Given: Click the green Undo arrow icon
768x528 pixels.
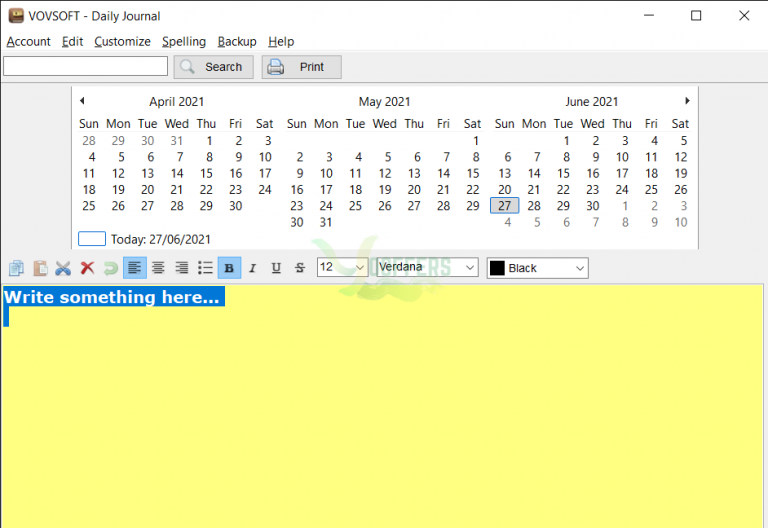Looking at the screenshot, I should 111,268.
